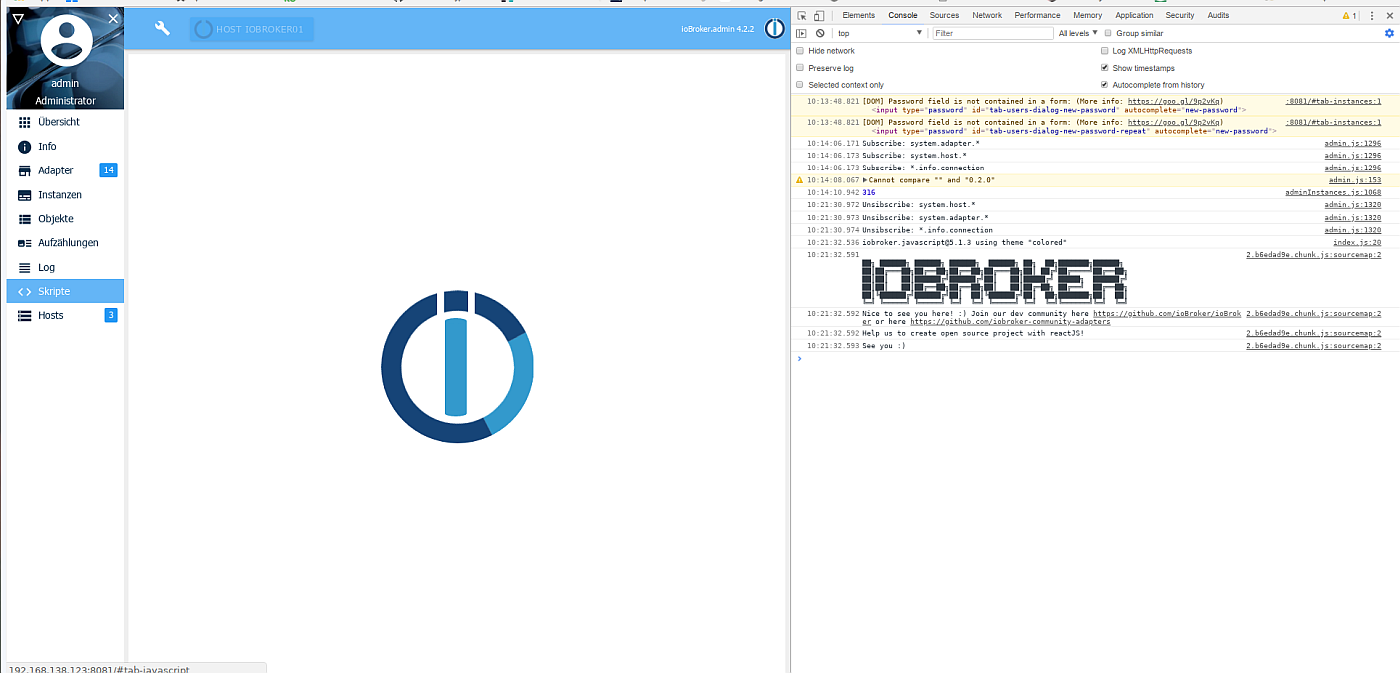Click the Instanzen icon

point(25,194)
